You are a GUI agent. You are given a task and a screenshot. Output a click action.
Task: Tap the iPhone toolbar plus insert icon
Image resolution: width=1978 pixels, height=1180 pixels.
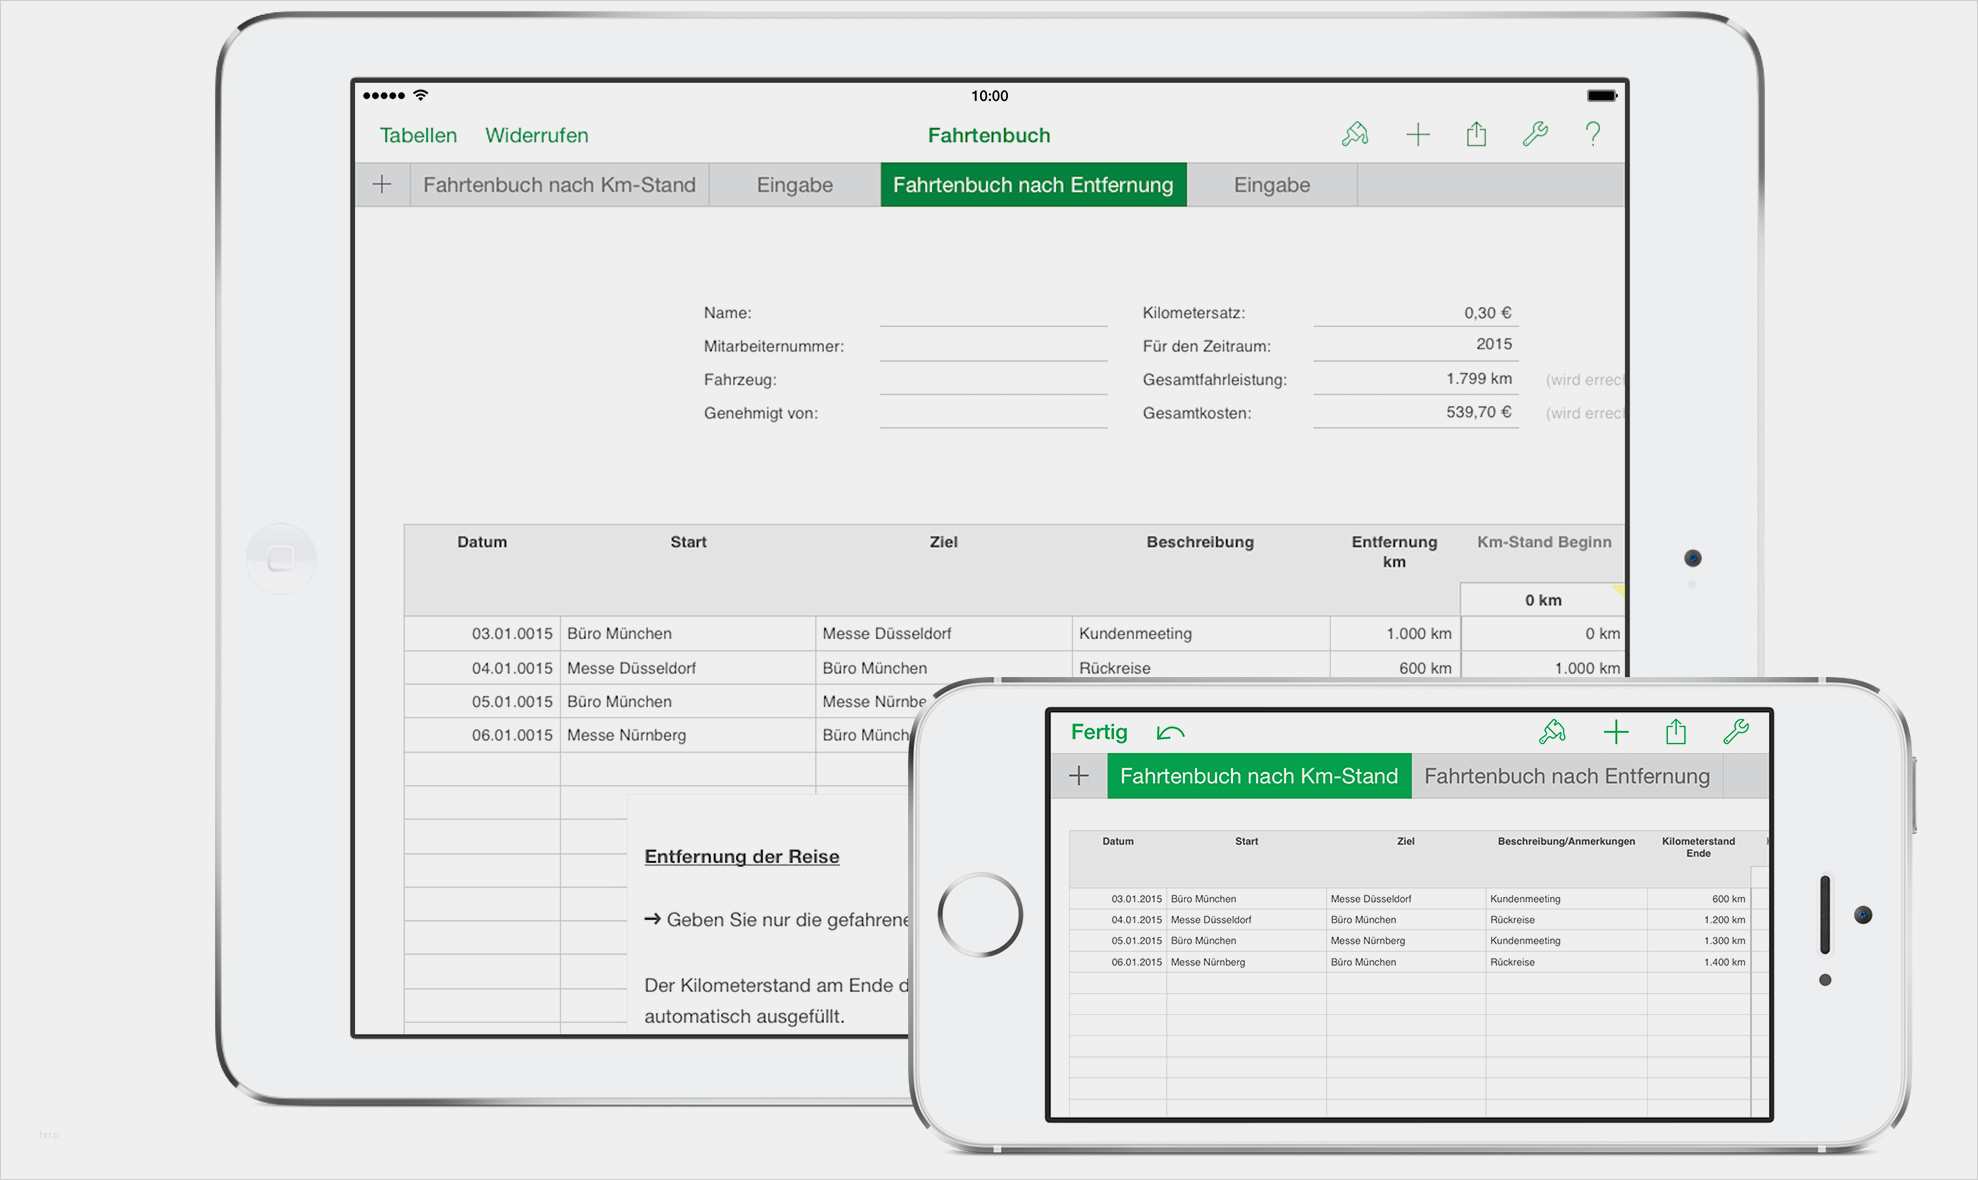click(1616, 733)
